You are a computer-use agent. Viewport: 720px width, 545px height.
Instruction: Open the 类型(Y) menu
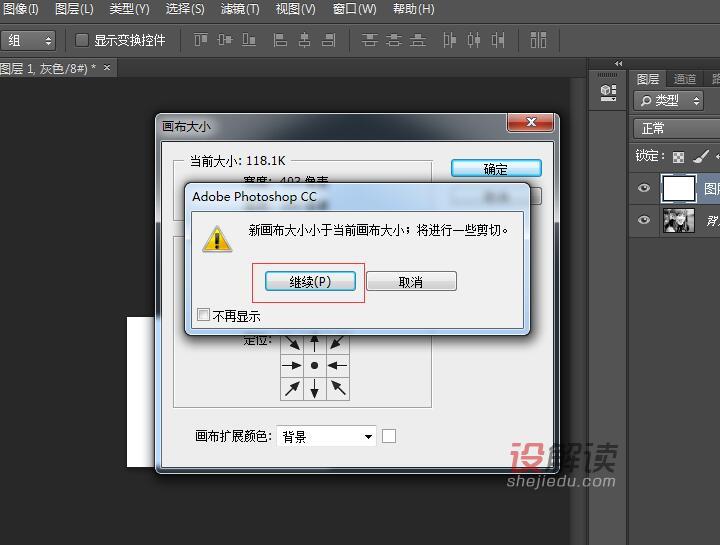129,9
